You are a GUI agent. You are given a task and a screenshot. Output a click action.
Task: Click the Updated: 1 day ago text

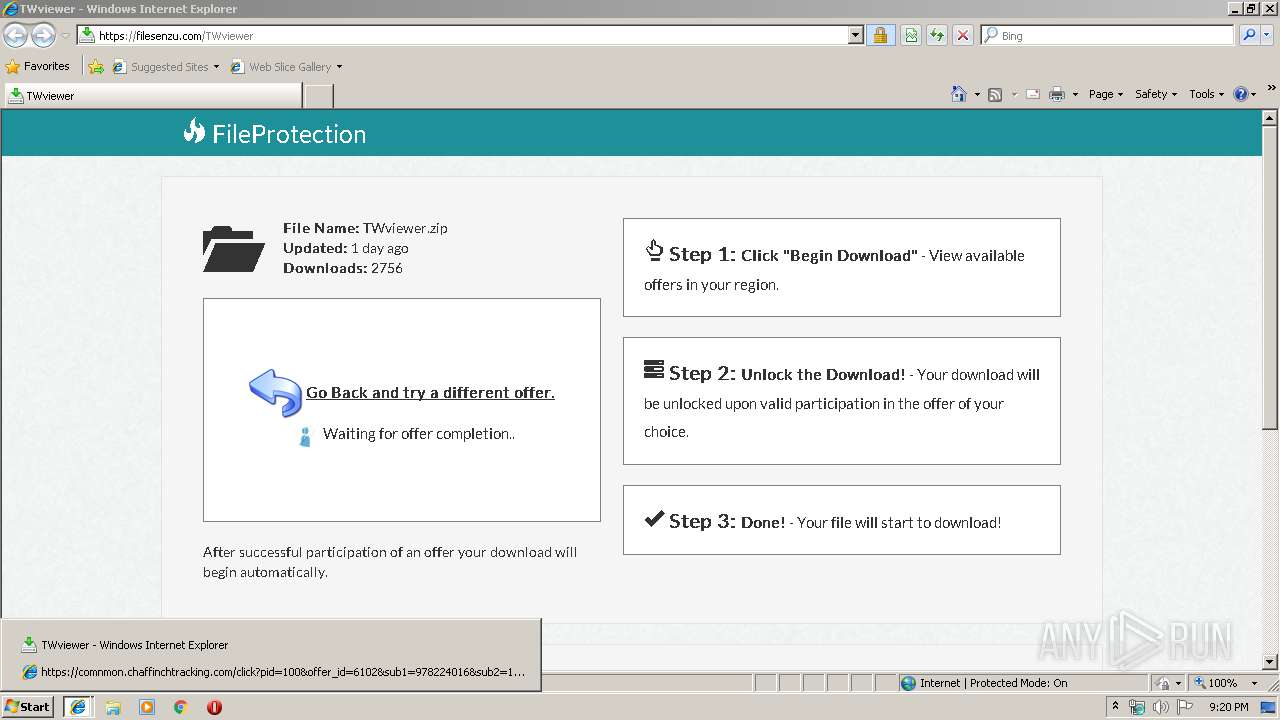tap(346, 248)
